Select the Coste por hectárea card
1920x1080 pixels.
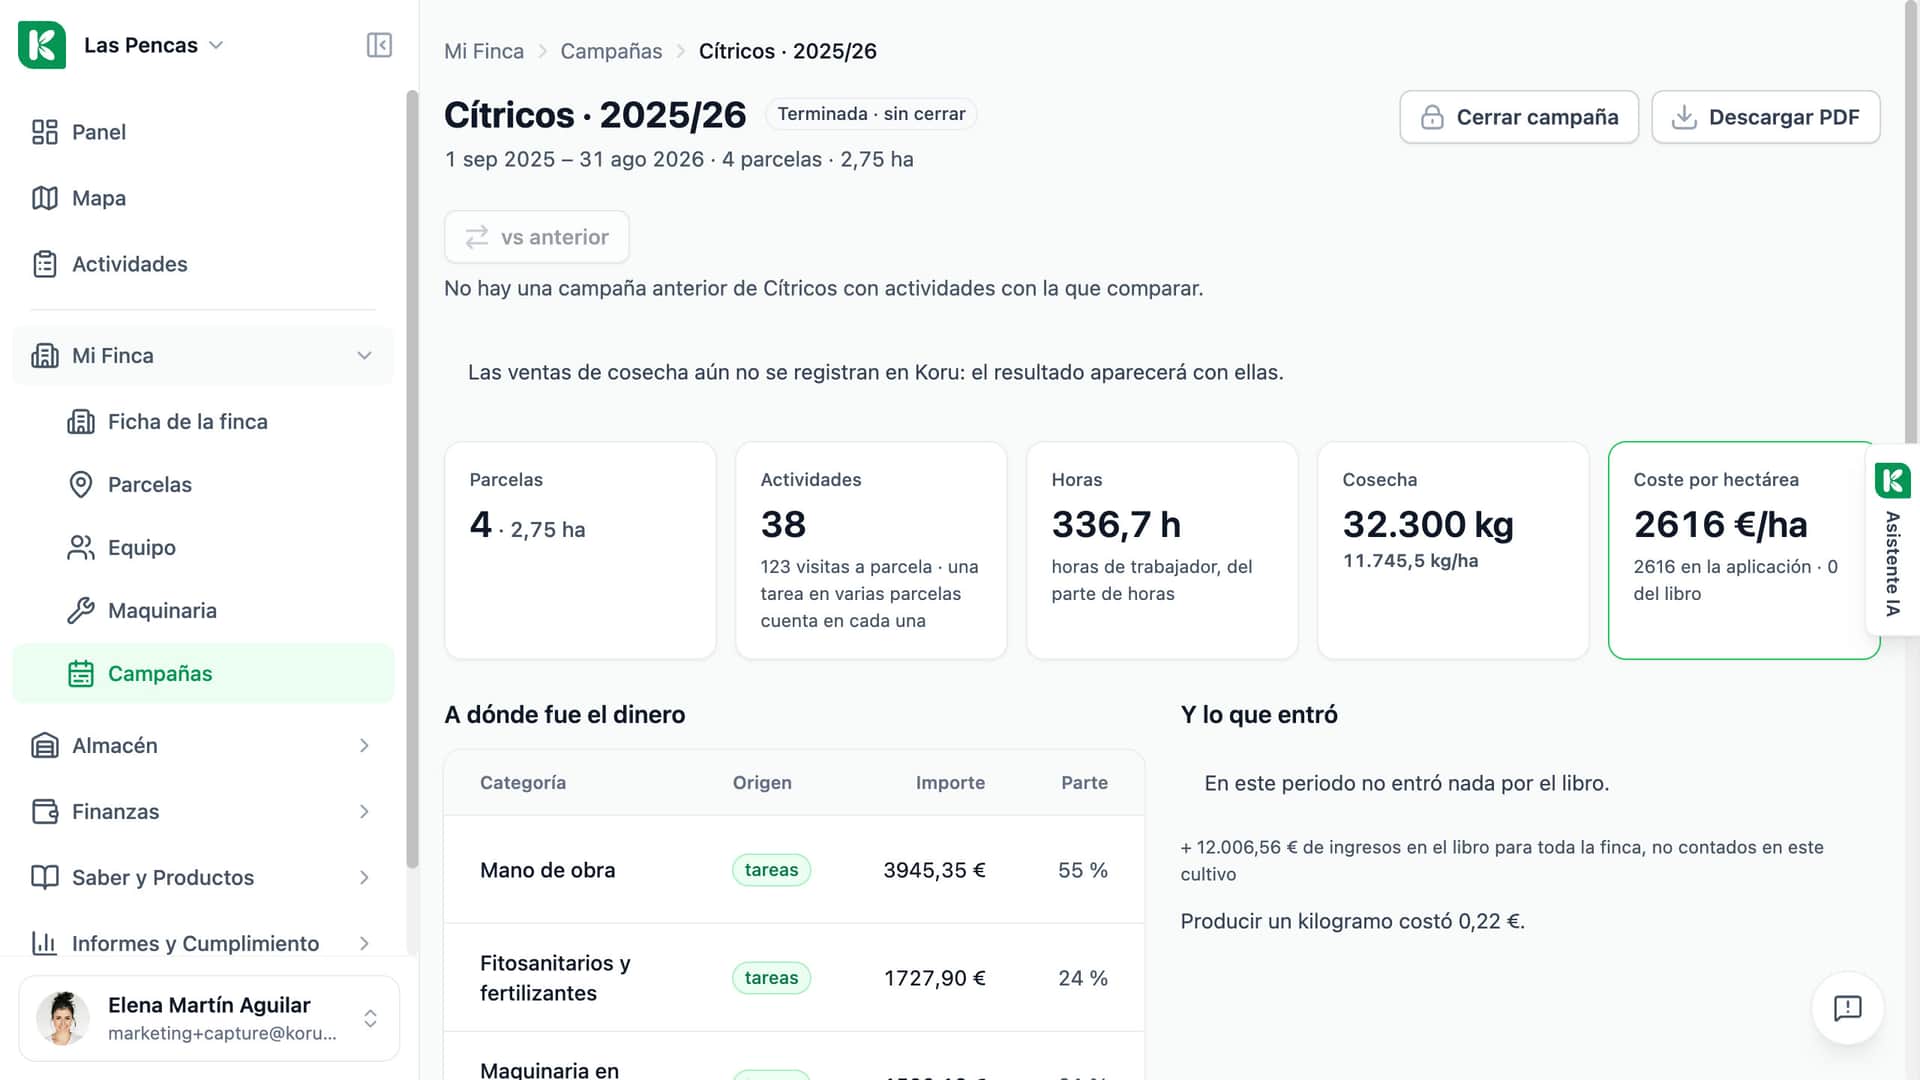(x=1744, y=550)
